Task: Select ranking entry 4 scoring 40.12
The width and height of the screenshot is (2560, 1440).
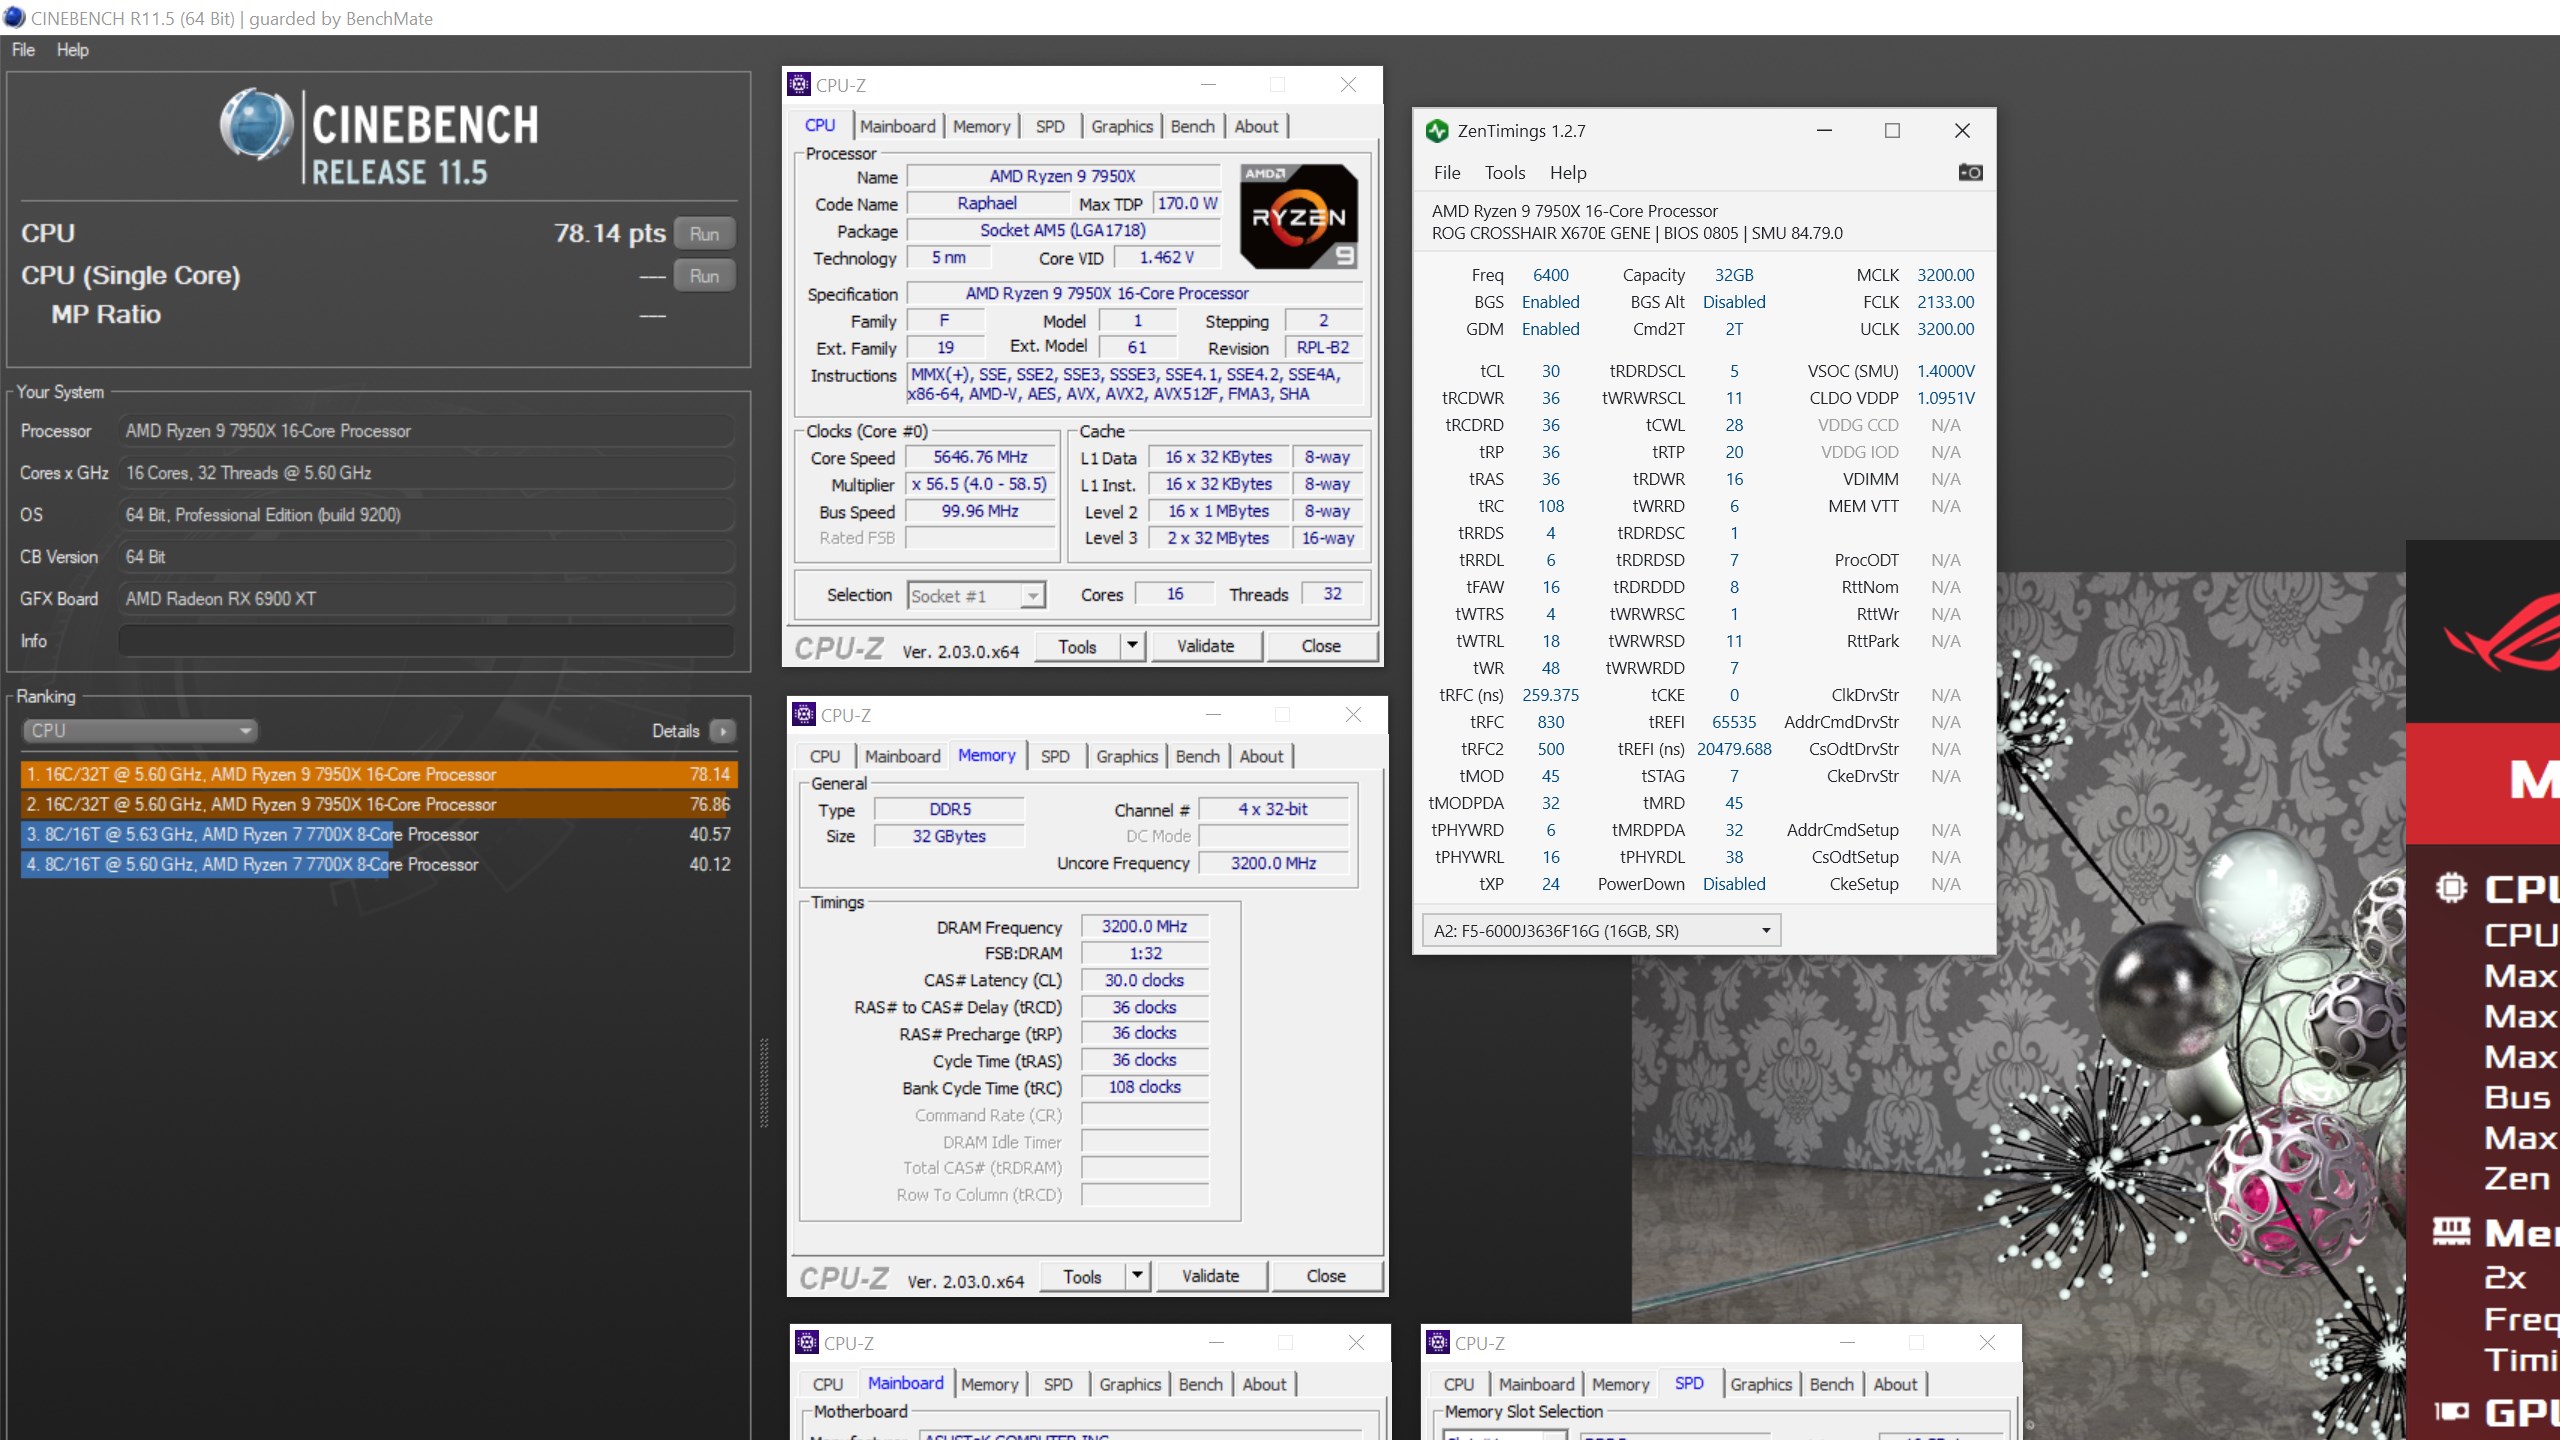Action: [379, 864]
